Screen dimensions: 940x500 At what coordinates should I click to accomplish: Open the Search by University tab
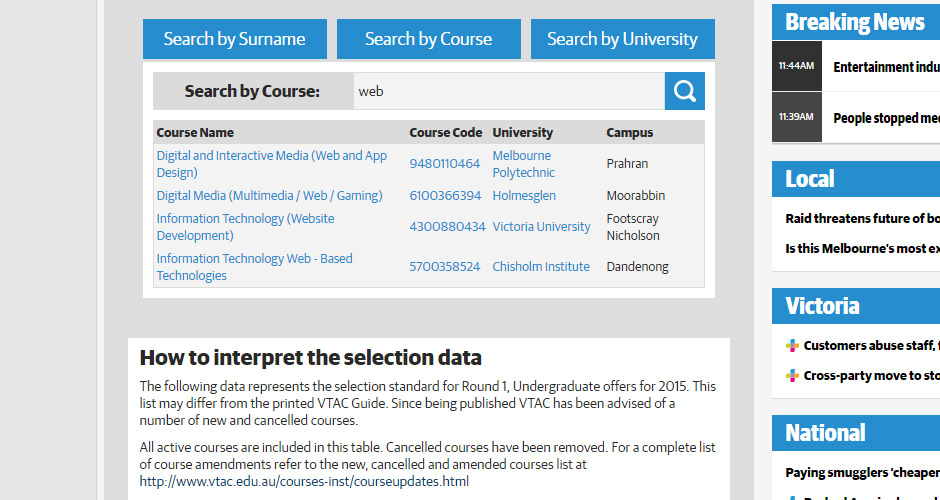pyautogui.click(x=622, y=39)
